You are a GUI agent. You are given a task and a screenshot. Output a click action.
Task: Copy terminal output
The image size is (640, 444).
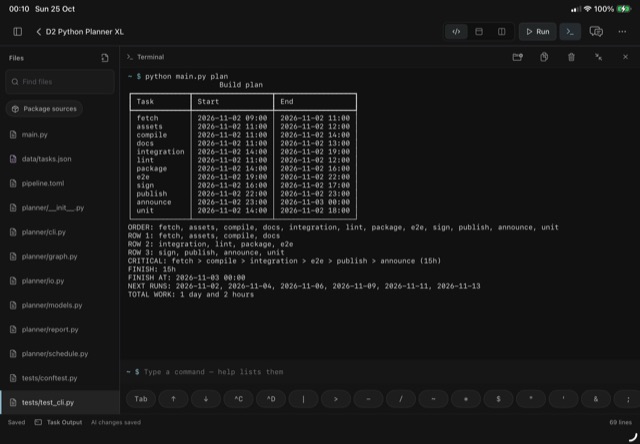[544, 57]
